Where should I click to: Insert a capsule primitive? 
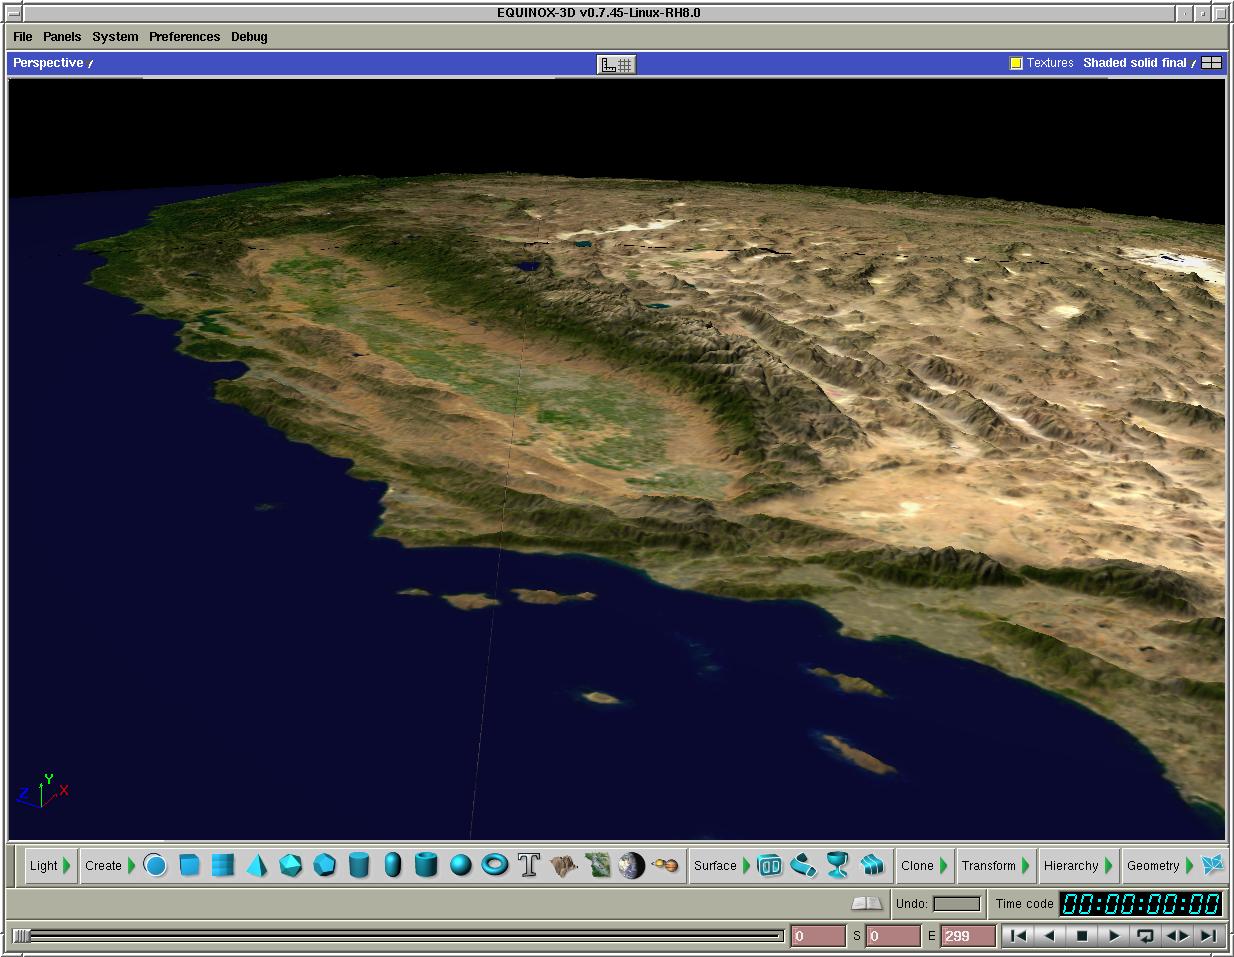click(393, 865)
